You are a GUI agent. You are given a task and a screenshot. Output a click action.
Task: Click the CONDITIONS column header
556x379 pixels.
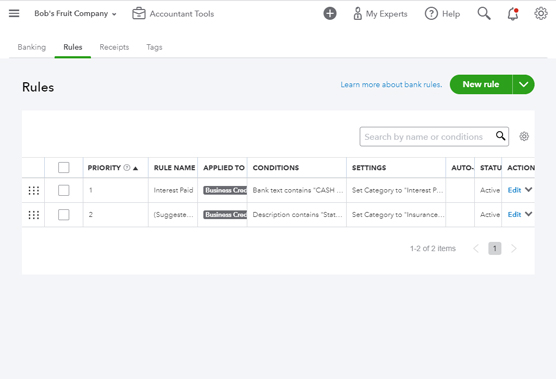coord(276,168)
